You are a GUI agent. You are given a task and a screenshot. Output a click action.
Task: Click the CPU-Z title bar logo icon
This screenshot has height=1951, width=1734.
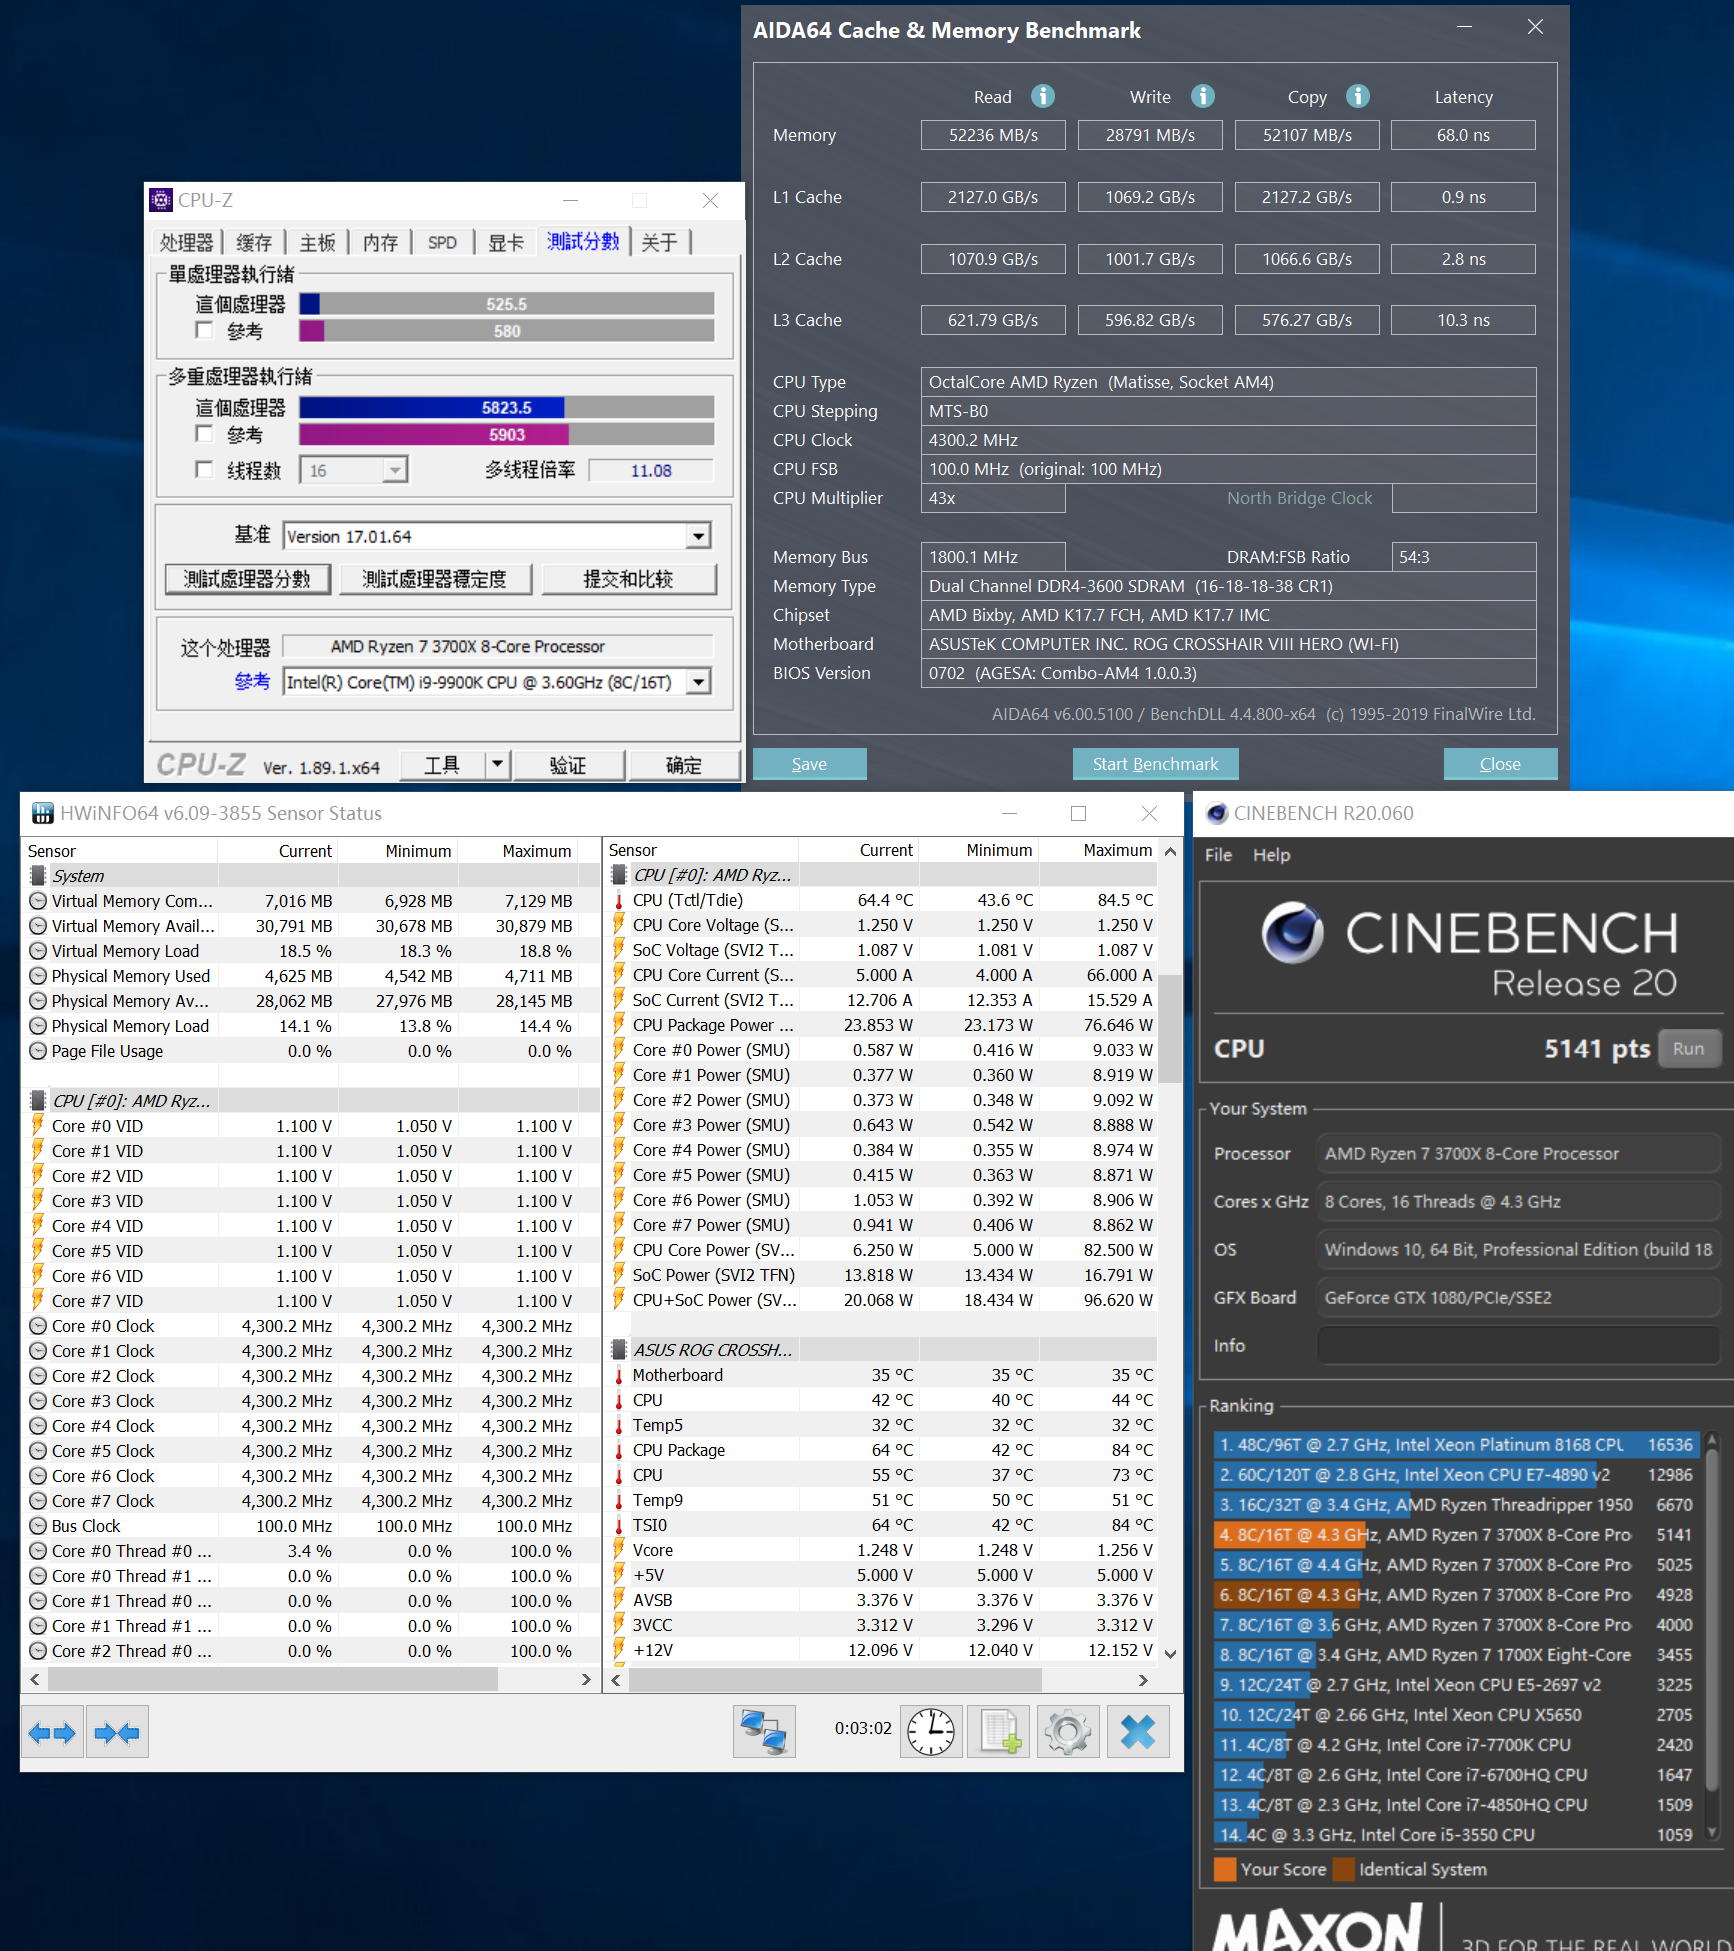[161, 200]
